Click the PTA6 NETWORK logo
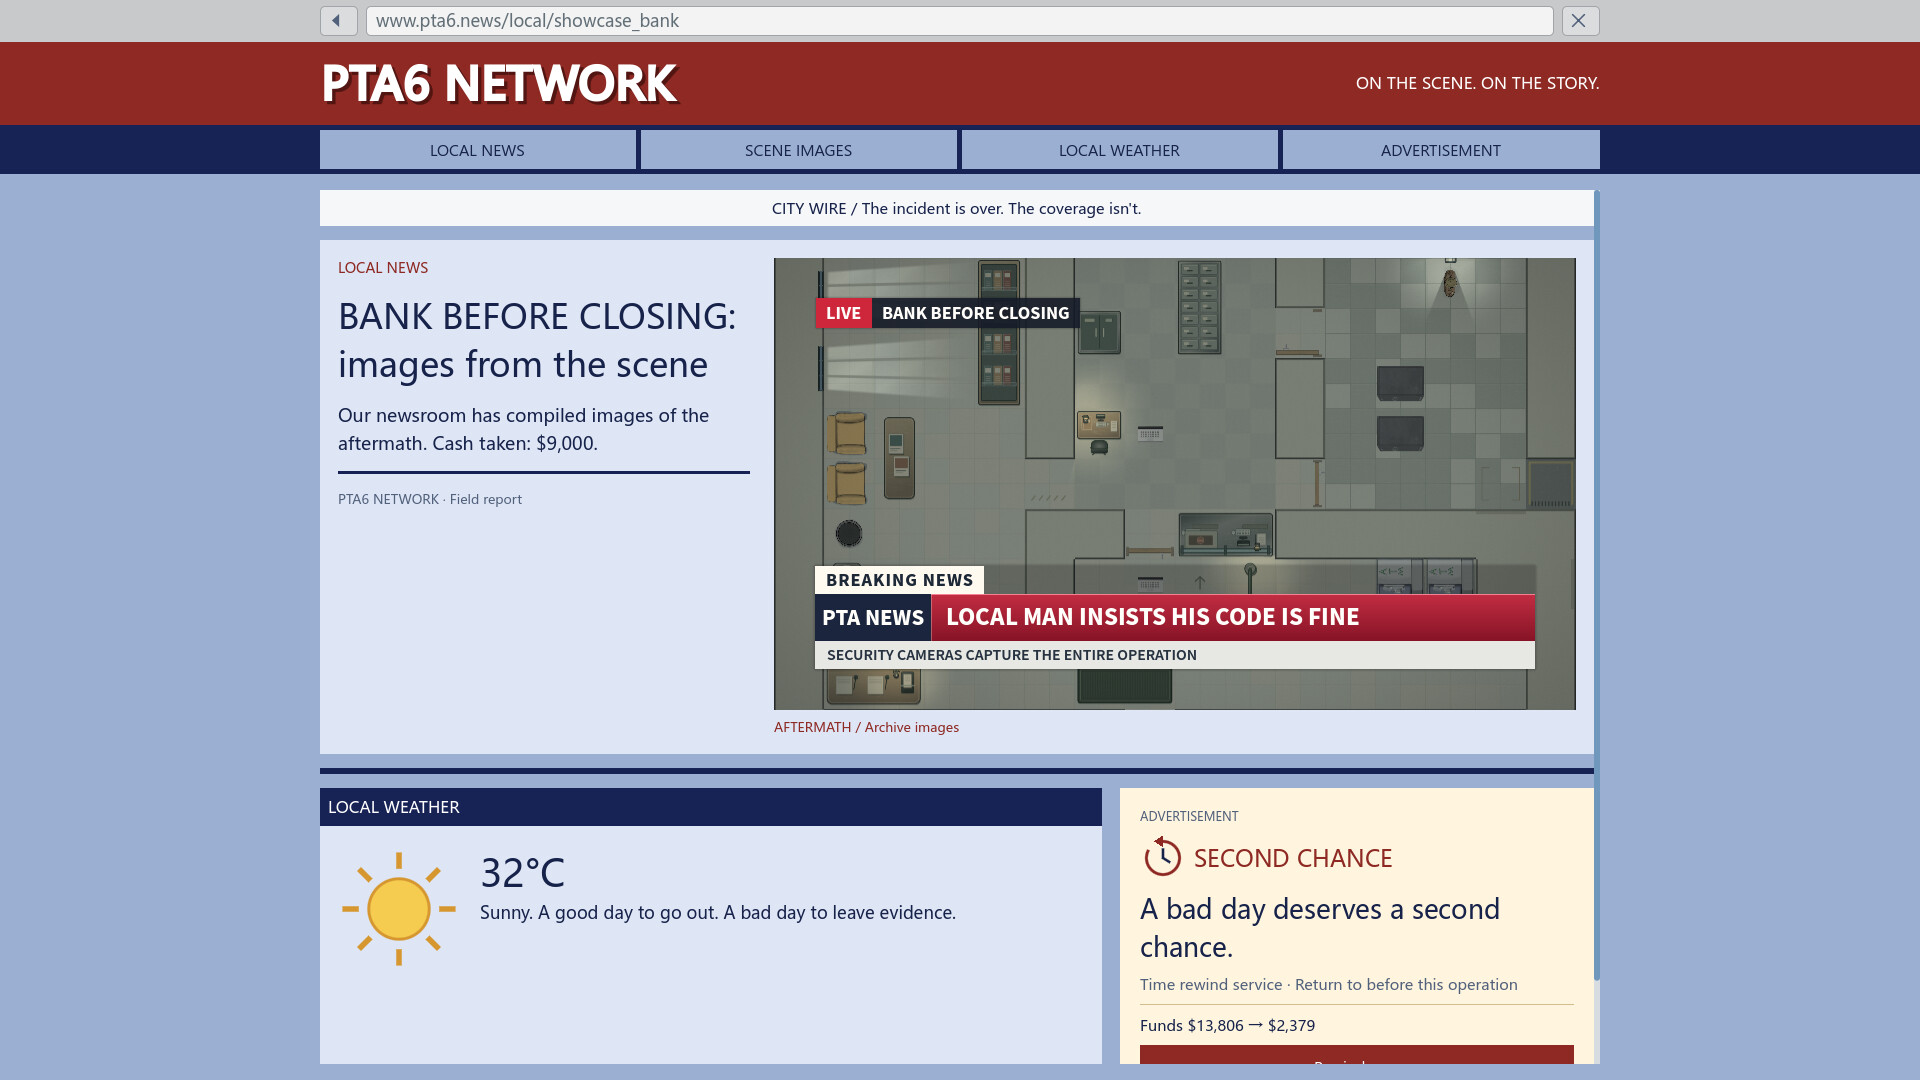The image size is (1920, 1080). [499, 83]
